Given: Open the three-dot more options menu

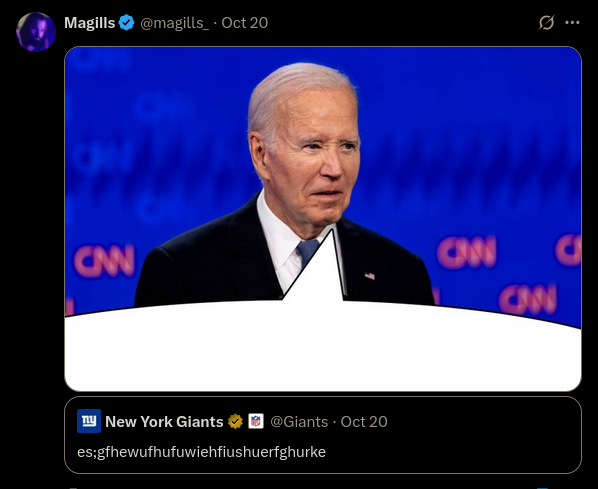Looking at the screenshot, I should point(572,23).
